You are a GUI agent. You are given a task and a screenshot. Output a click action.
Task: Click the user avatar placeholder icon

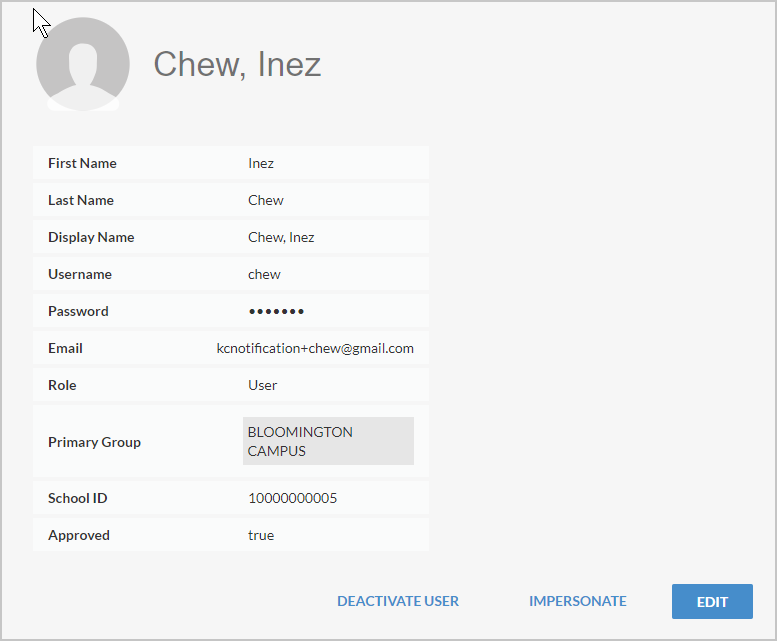(x=83, y=64)
